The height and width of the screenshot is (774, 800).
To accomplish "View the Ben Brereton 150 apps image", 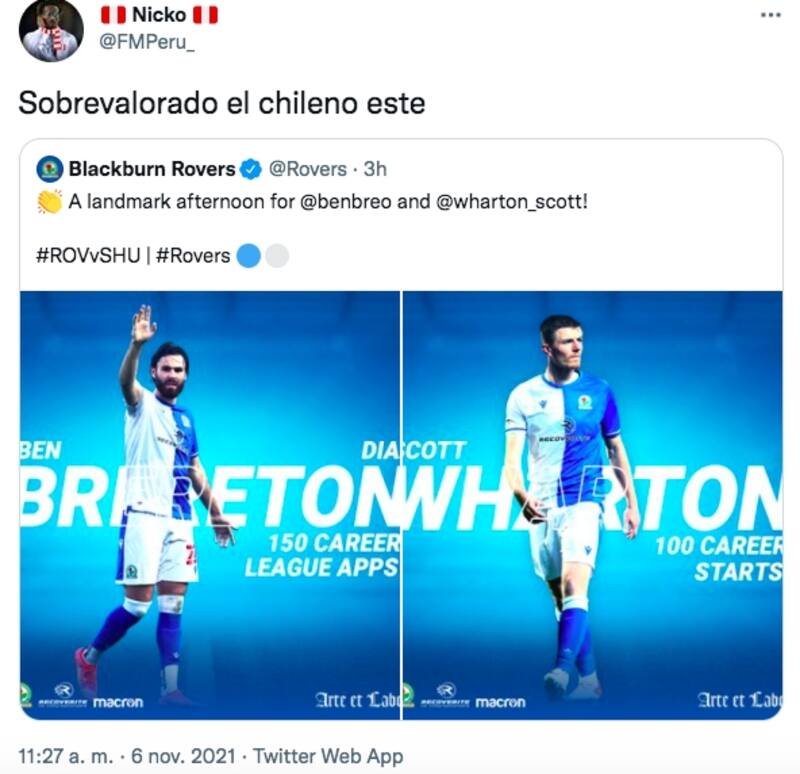I will tap(210, 505).
